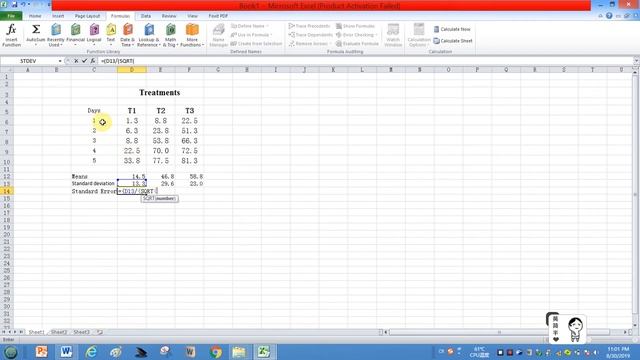The image size is (640, 360).
Task: Select row 14 header
Action: click(7, 191)
